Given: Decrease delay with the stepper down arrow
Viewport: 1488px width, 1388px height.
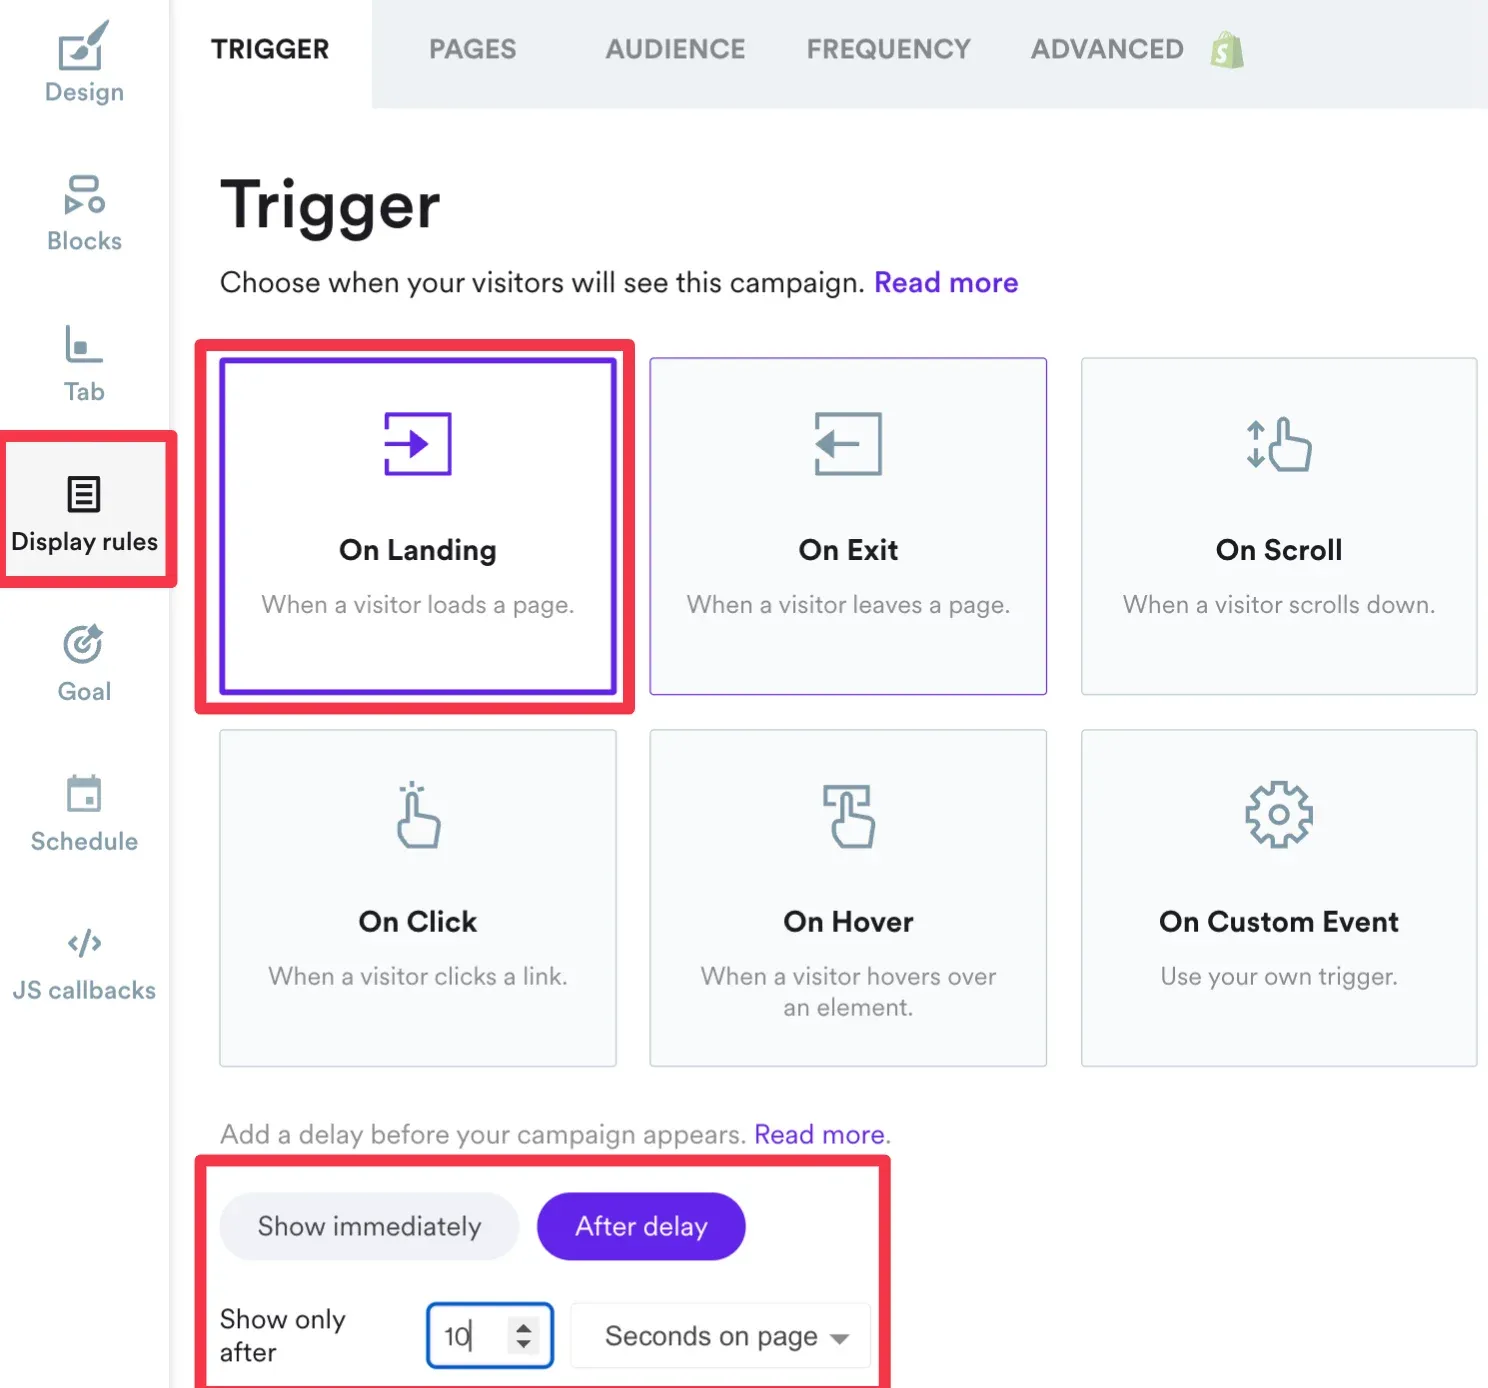Looking at the screenshot, I should point(523,1344).
